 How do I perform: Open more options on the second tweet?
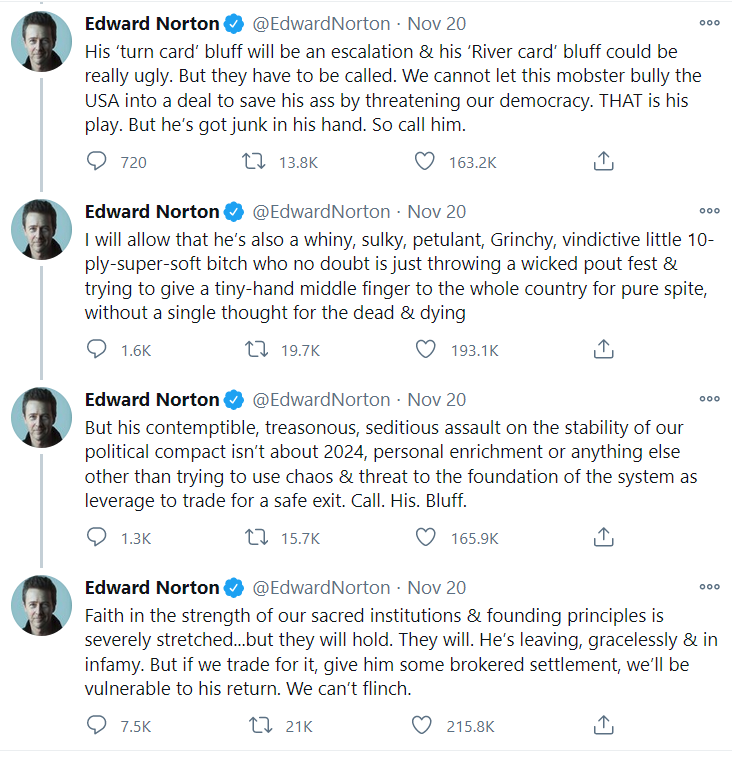(709, 210)
